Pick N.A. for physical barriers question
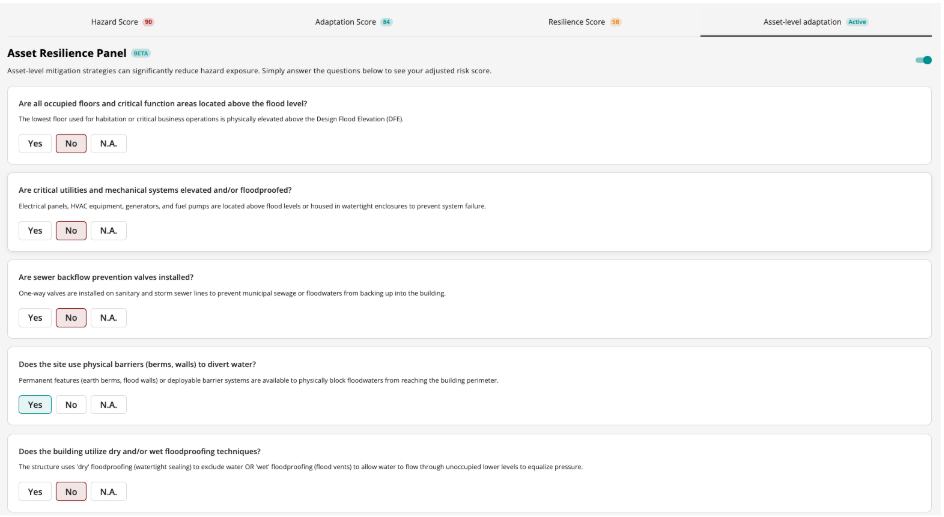 coord(108,405)
